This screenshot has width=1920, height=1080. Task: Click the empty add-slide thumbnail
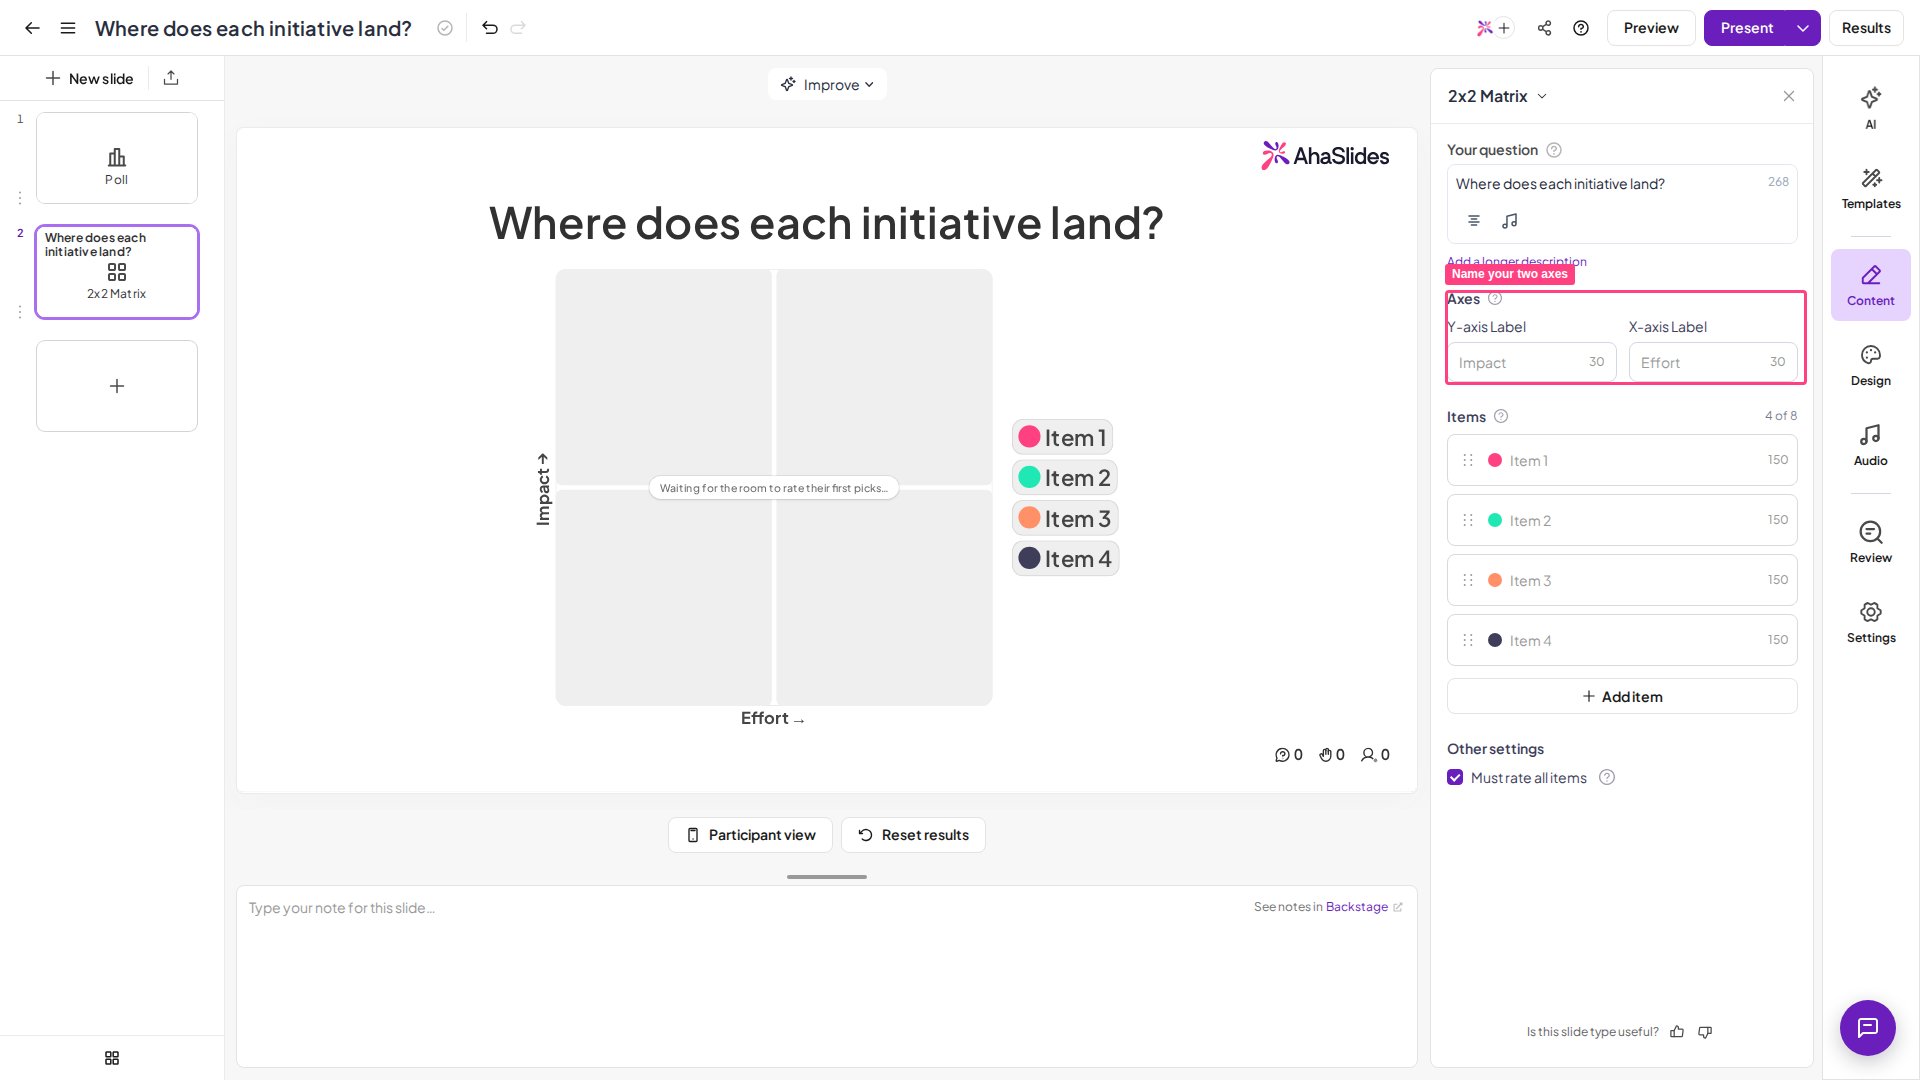(117, 386)
